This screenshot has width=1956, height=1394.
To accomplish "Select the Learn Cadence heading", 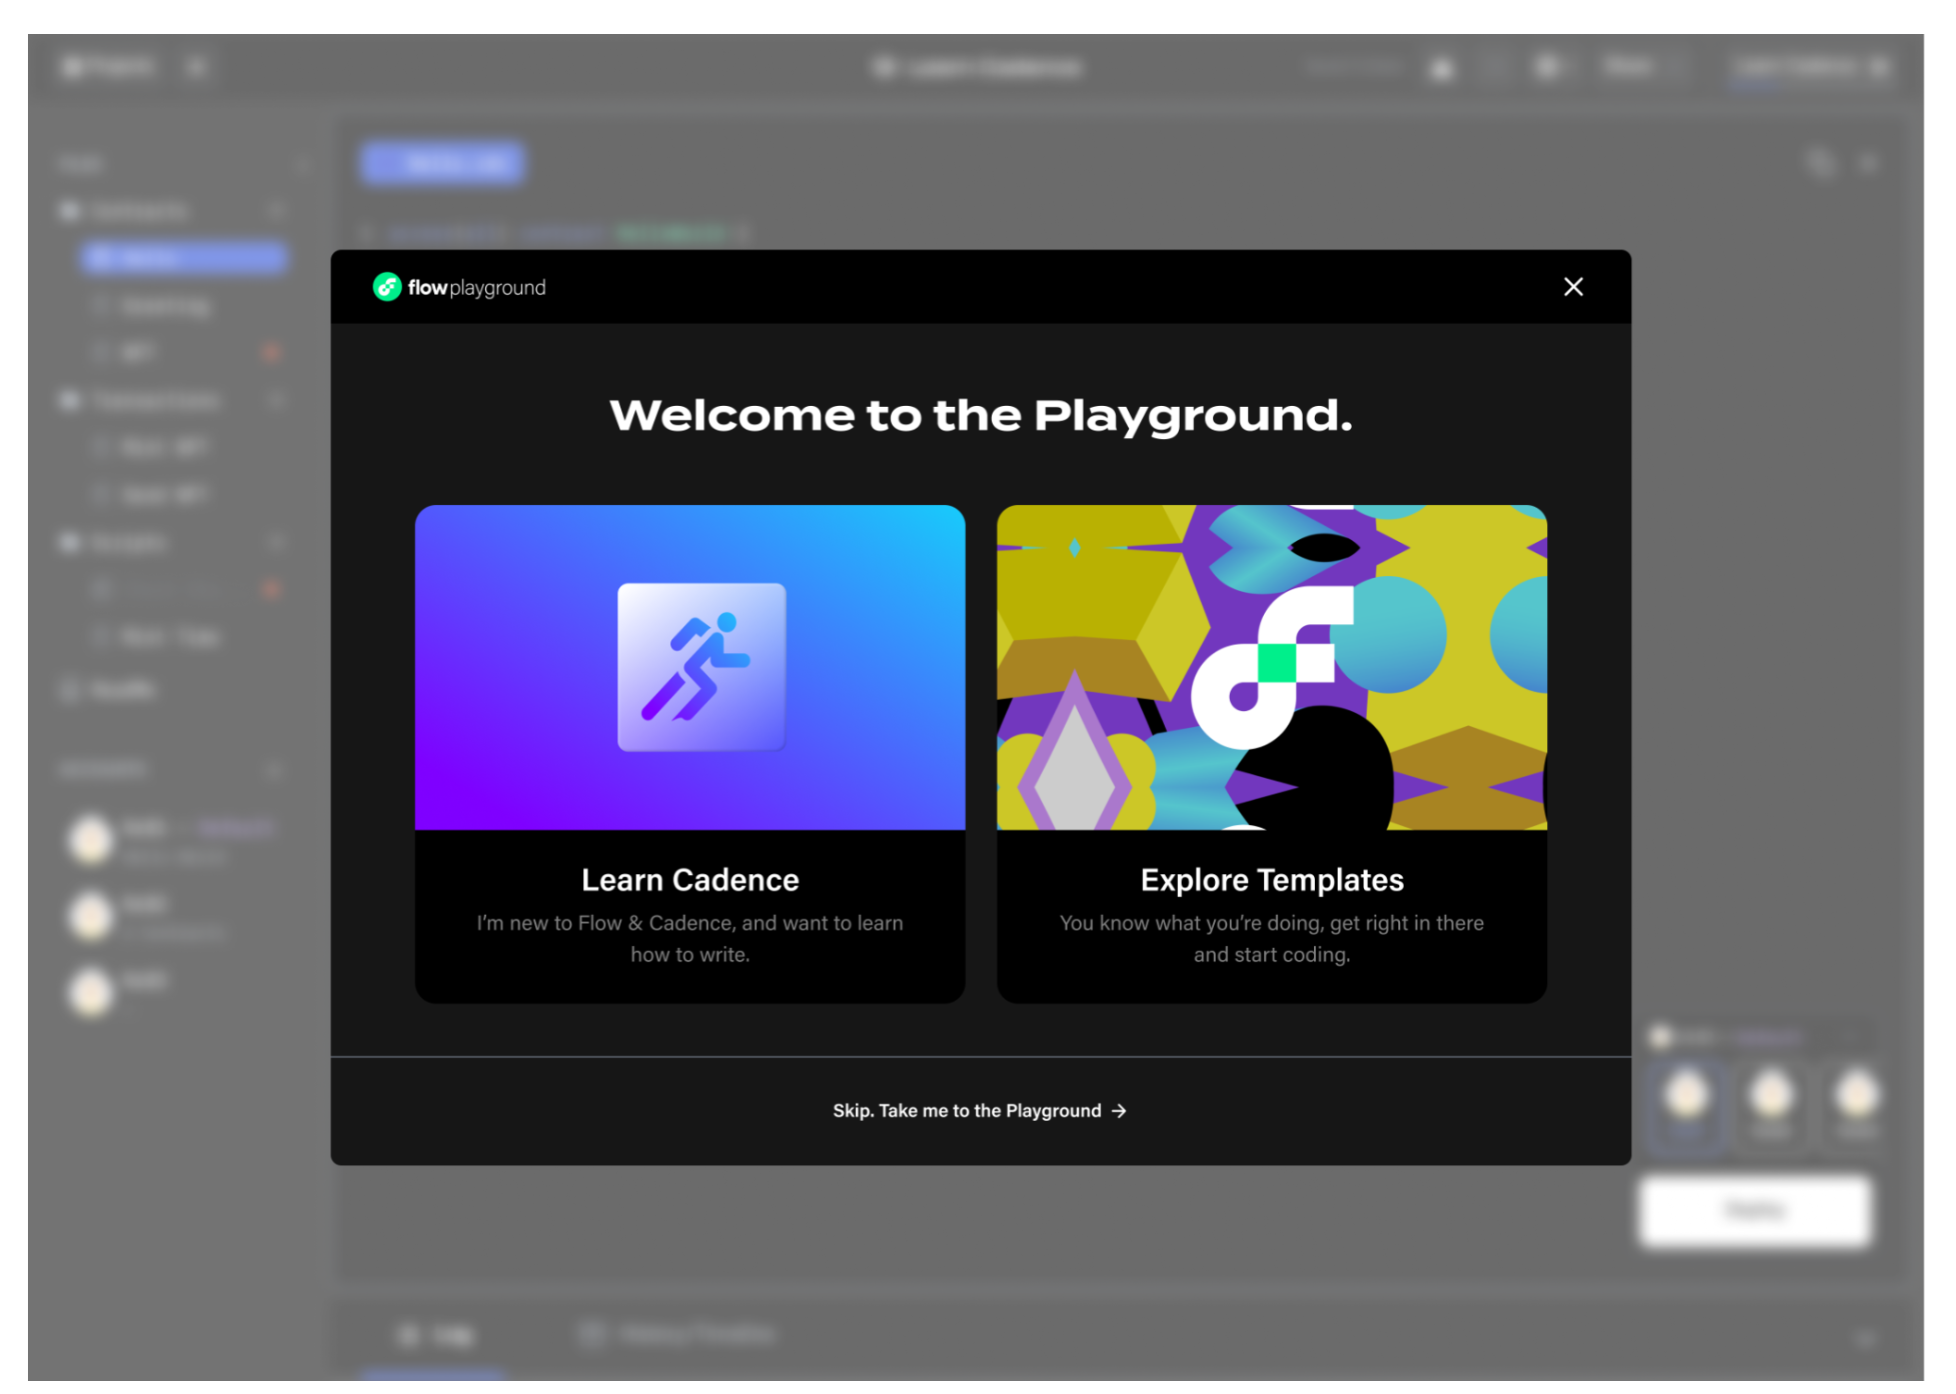I will (x=690, y=880).
